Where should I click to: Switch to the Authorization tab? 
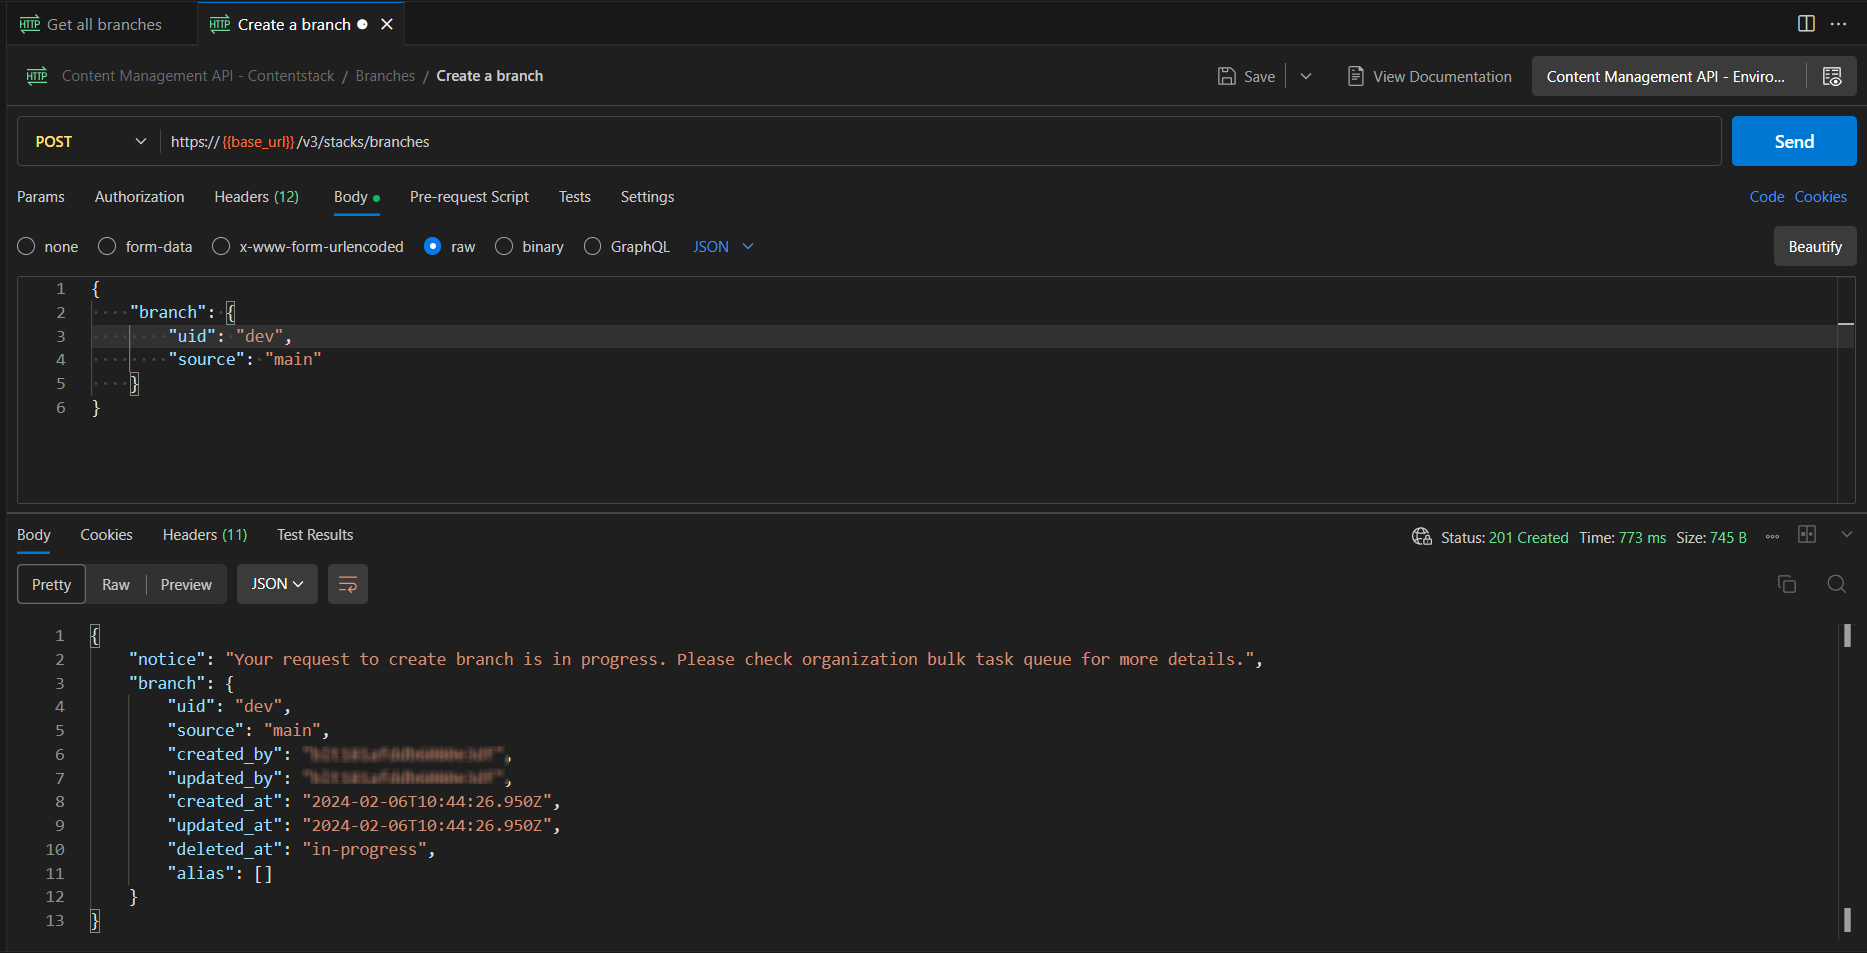(x=140, y=197)
